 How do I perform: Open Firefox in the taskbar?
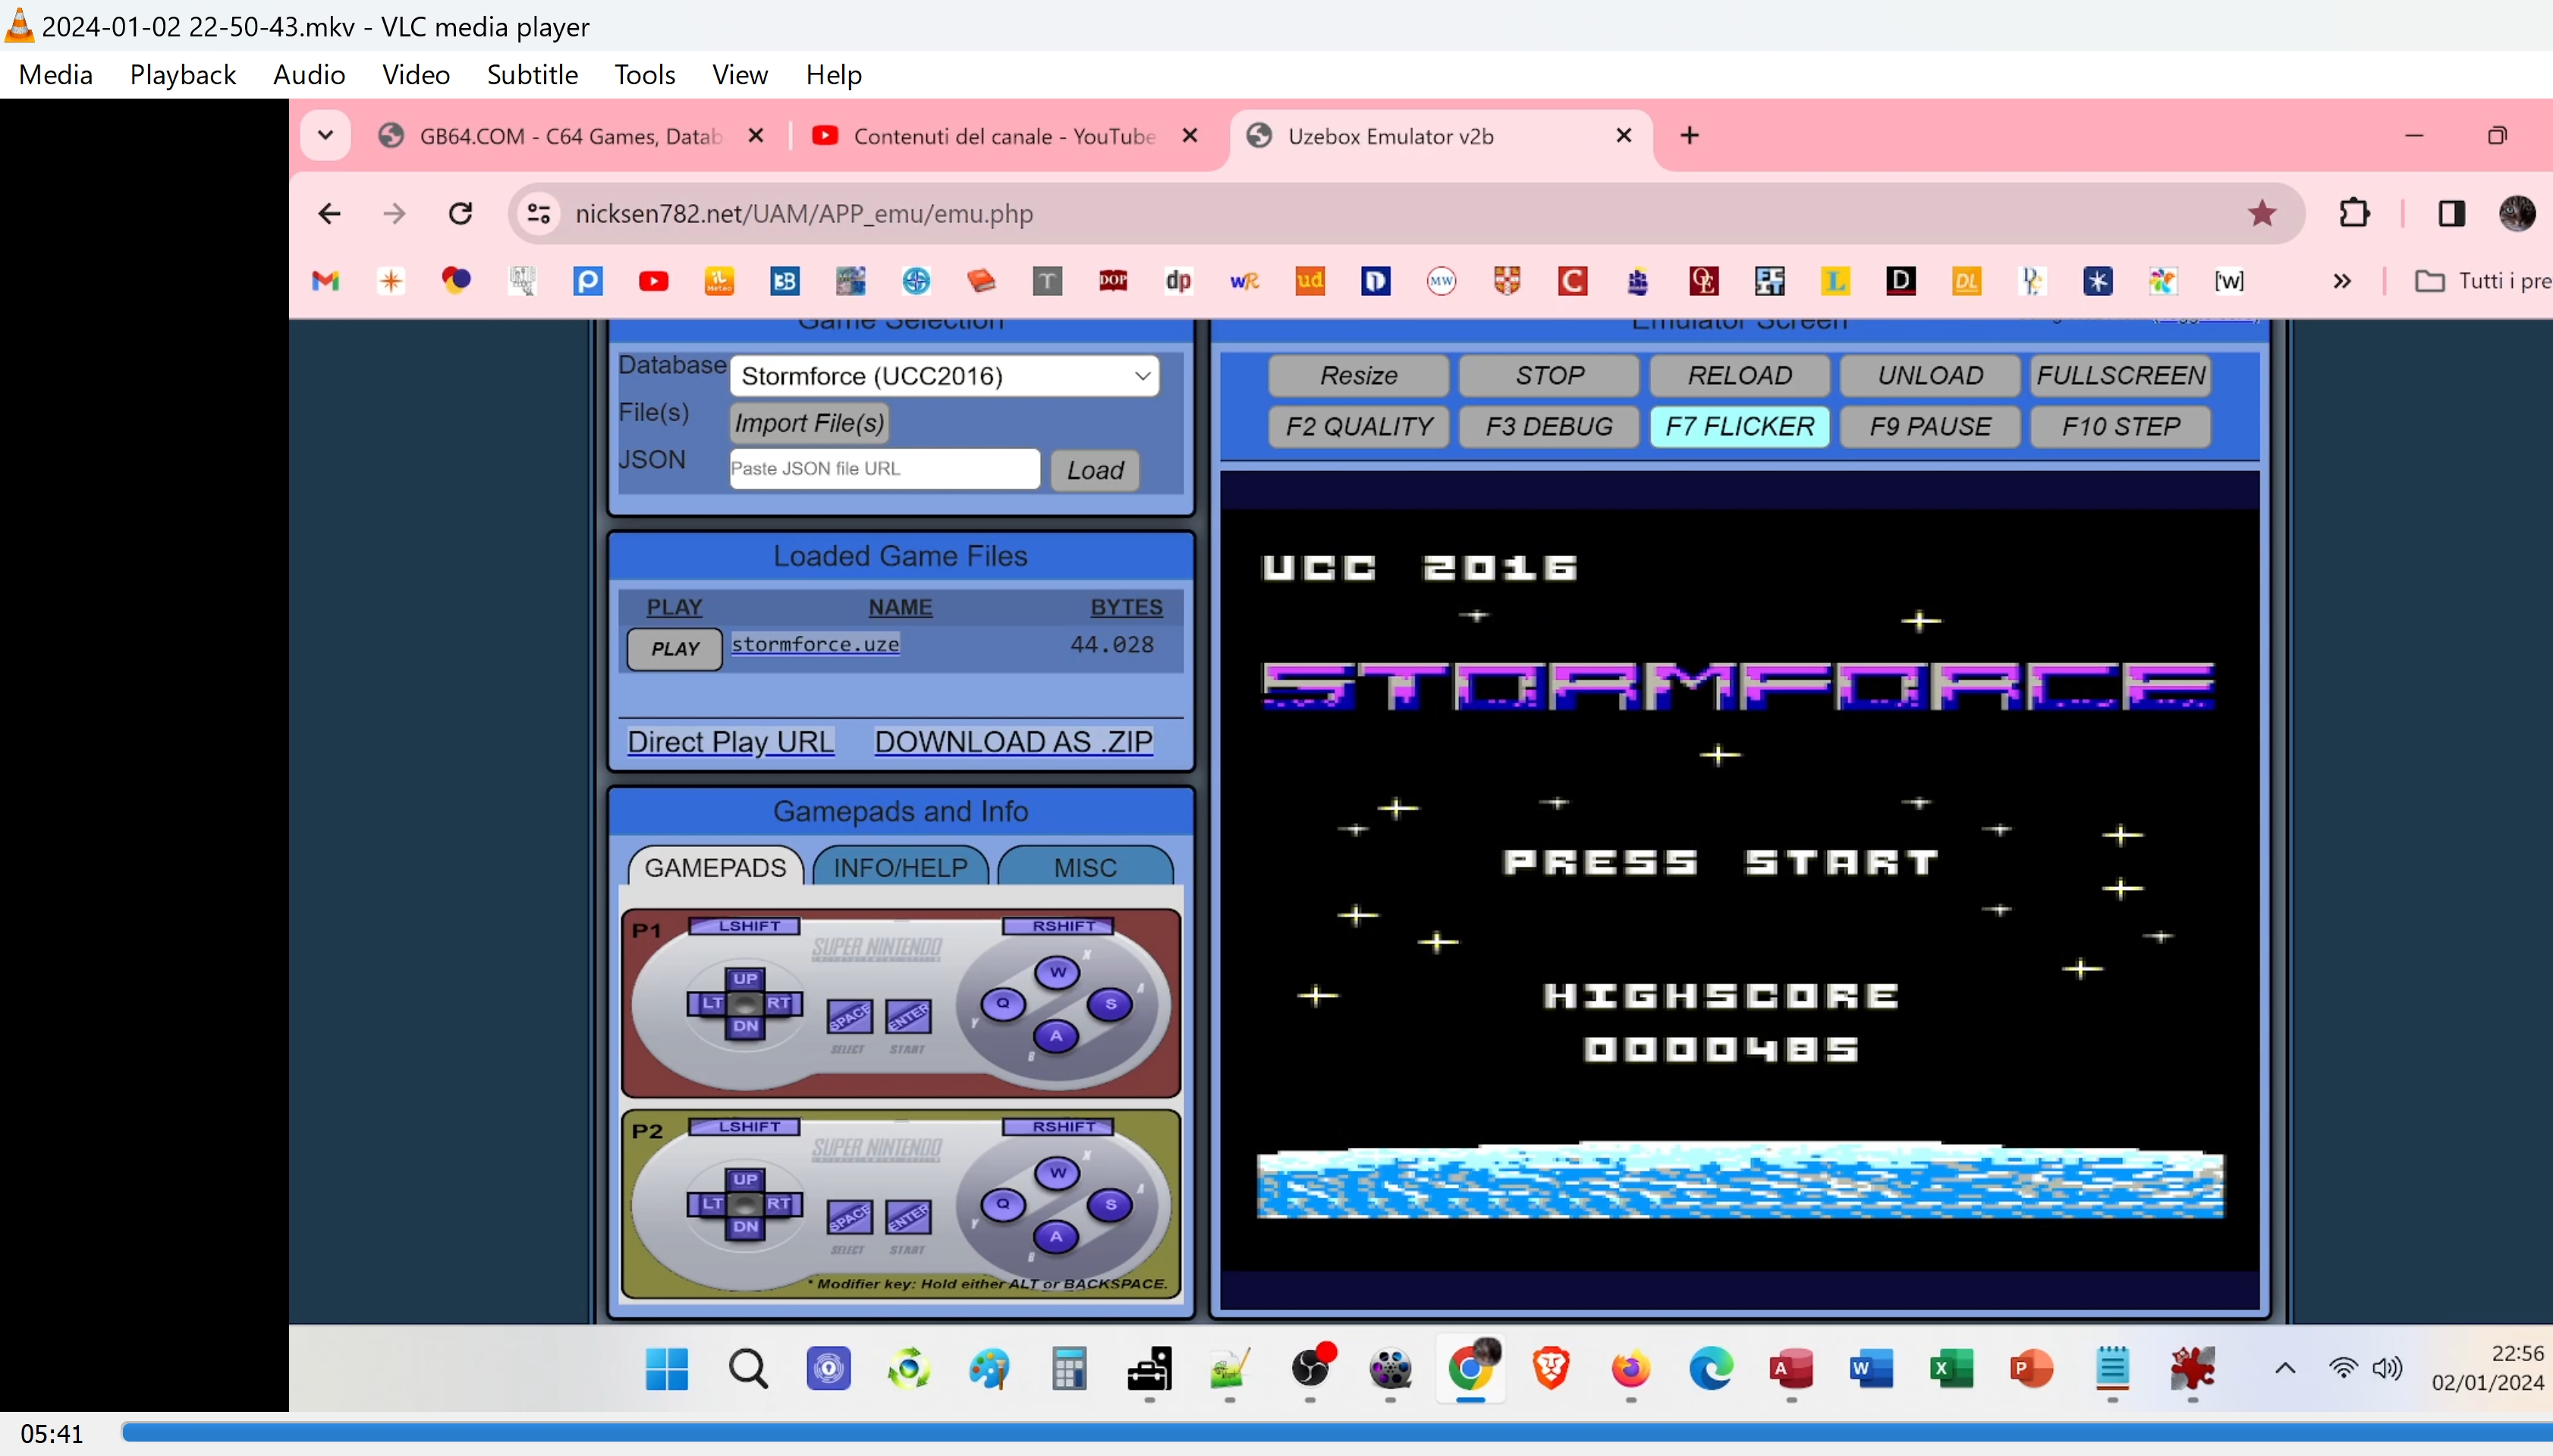click(1631, 1368)
